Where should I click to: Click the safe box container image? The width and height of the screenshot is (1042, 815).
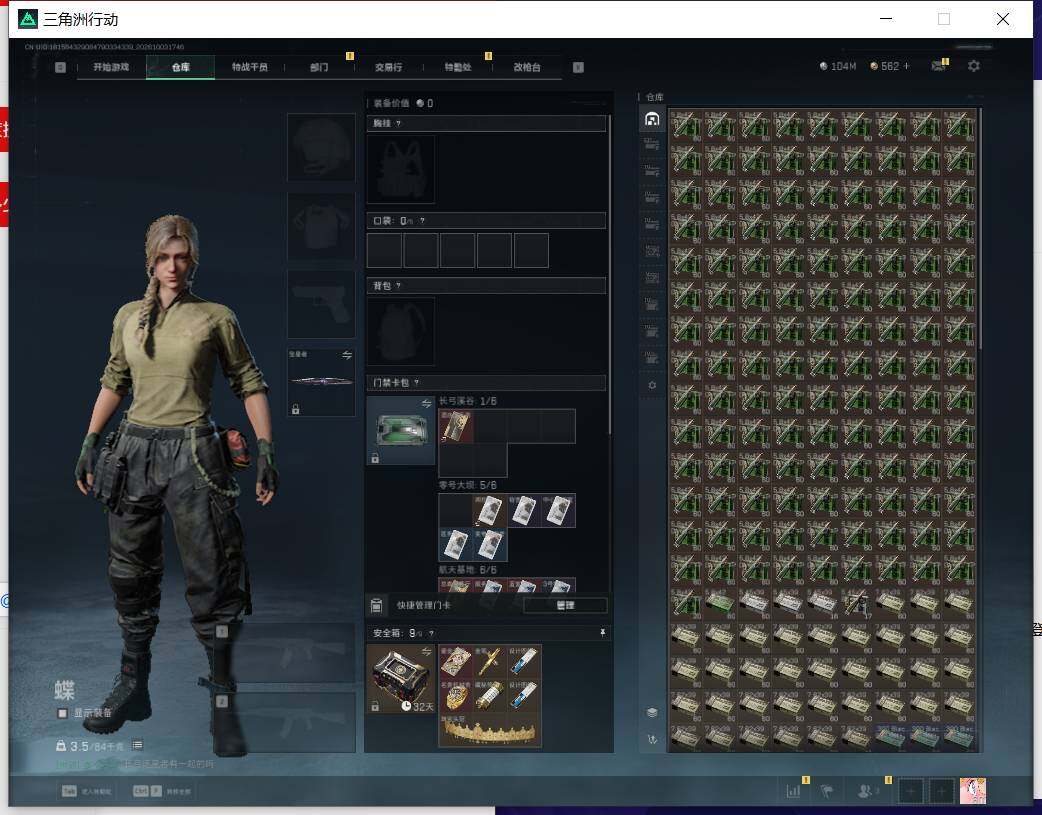401,679
